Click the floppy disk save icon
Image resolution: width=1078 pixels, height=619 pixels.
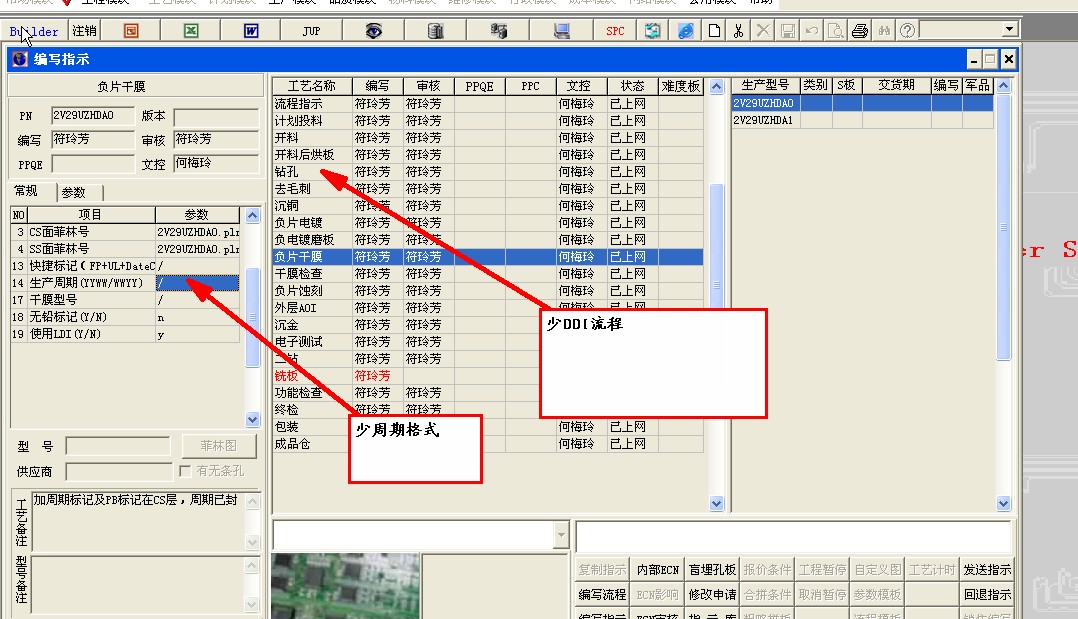788,31
